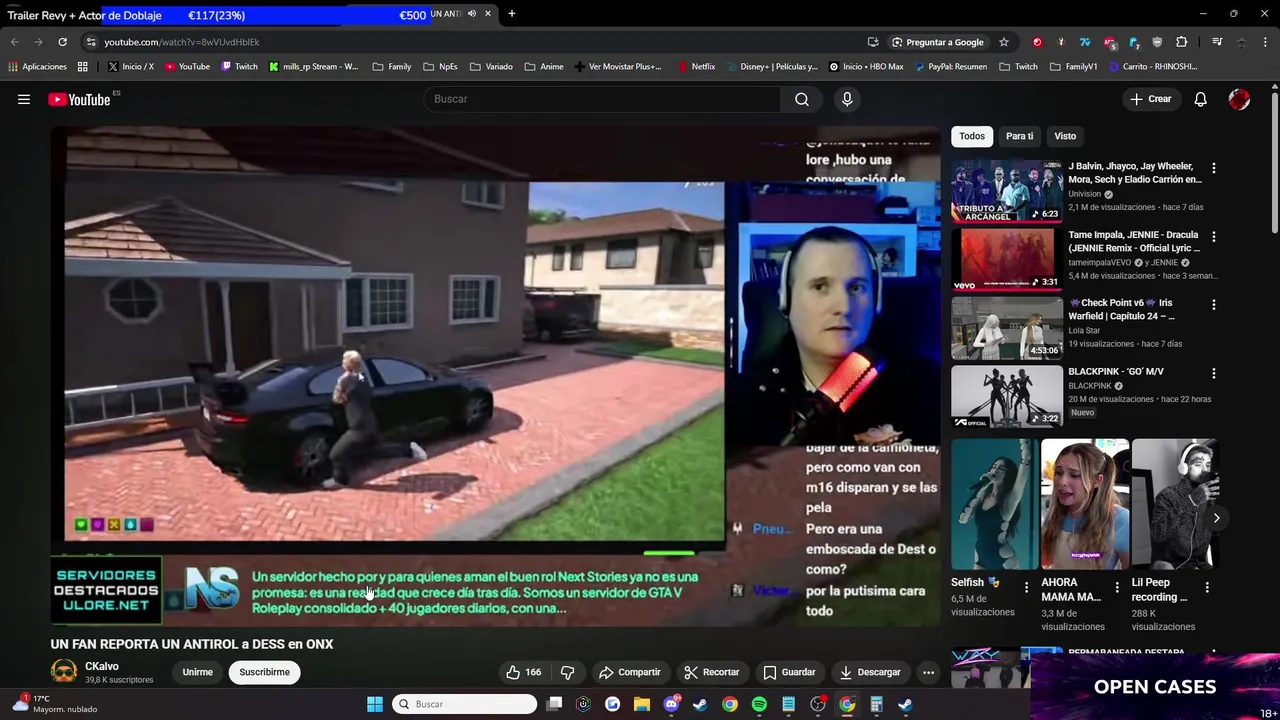Open J Balvin tributo a Arcángel thumbnail
1280x720 pixels.
[1007, 191]
